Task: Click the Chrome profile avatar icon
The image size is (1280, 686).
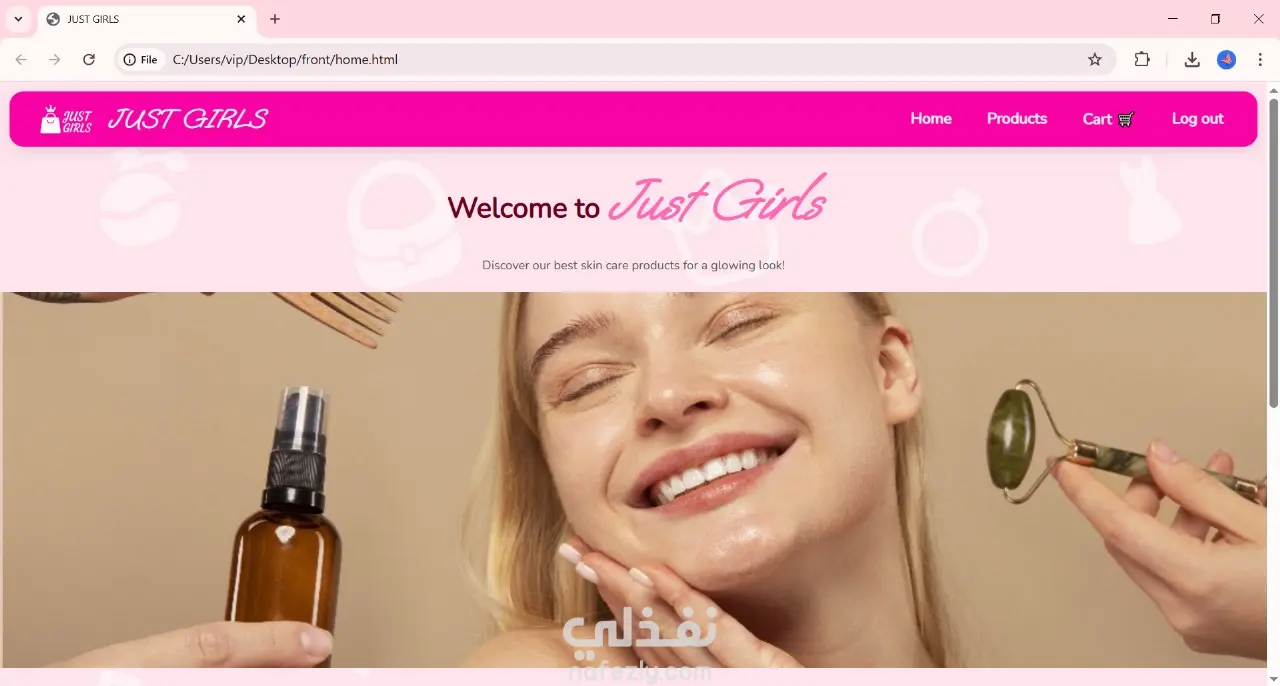Action: [x=1226, y=60]
